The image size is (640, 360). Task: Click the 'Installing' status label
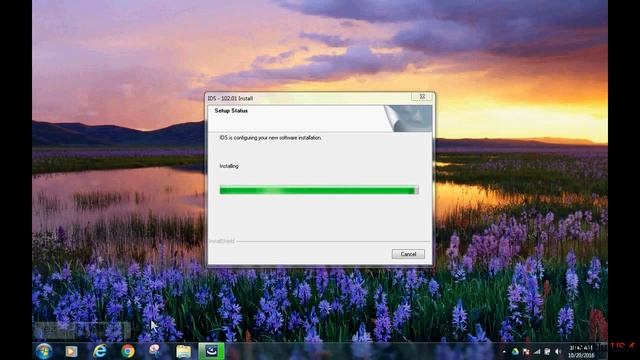(x=229, y=166)
